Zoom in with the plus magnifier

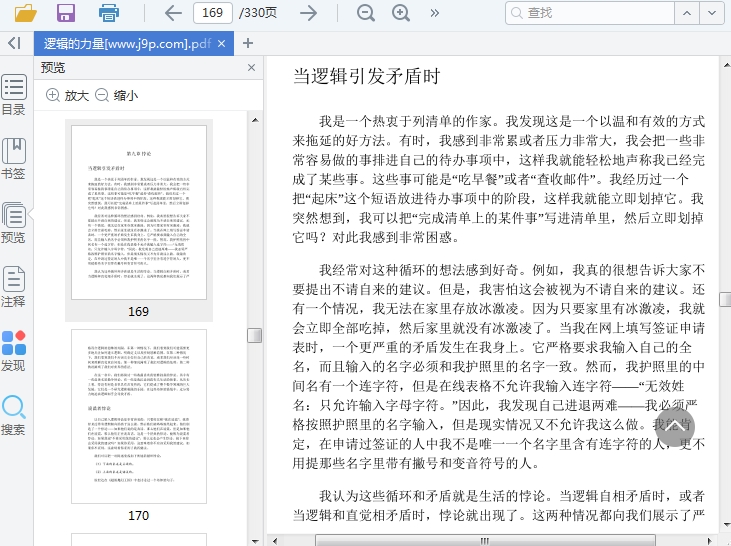[x=401, y=13]
